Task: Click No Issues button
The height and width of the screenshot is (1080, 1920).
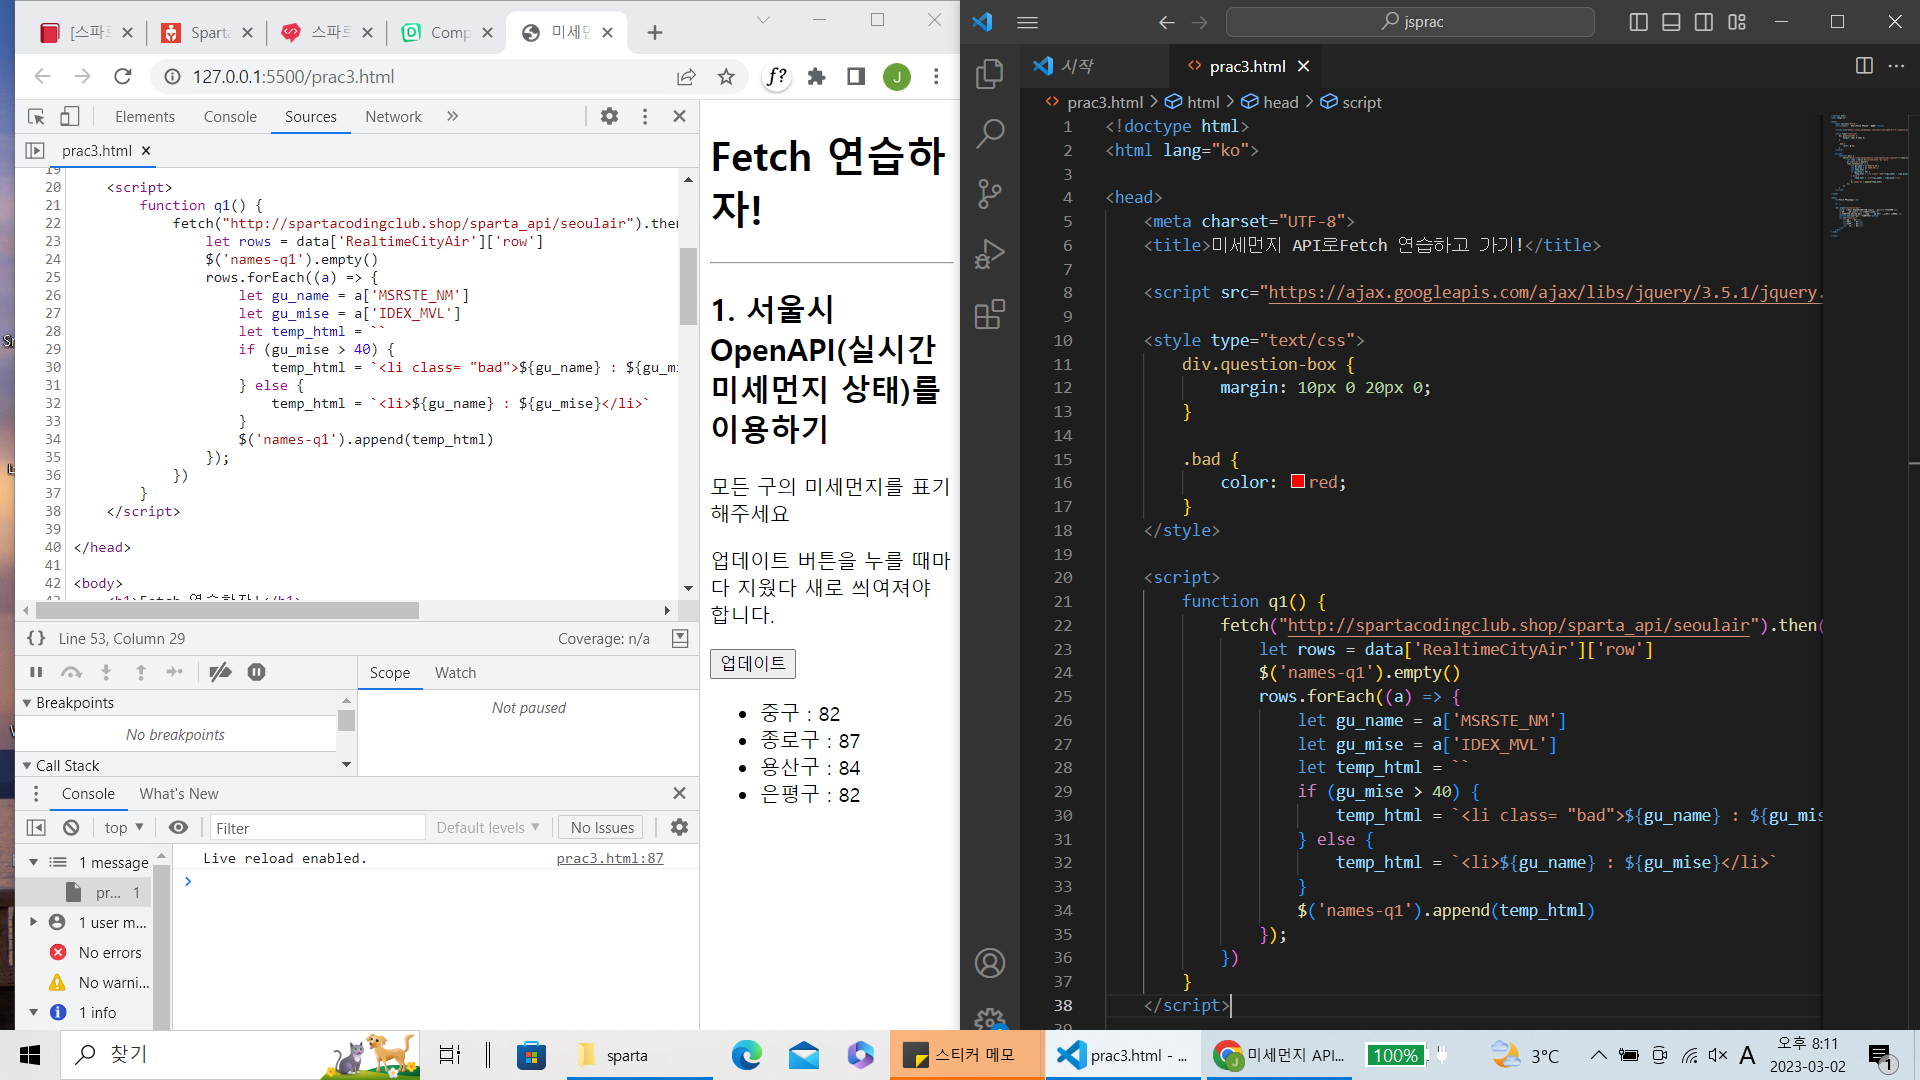Action: pos(602,828)
